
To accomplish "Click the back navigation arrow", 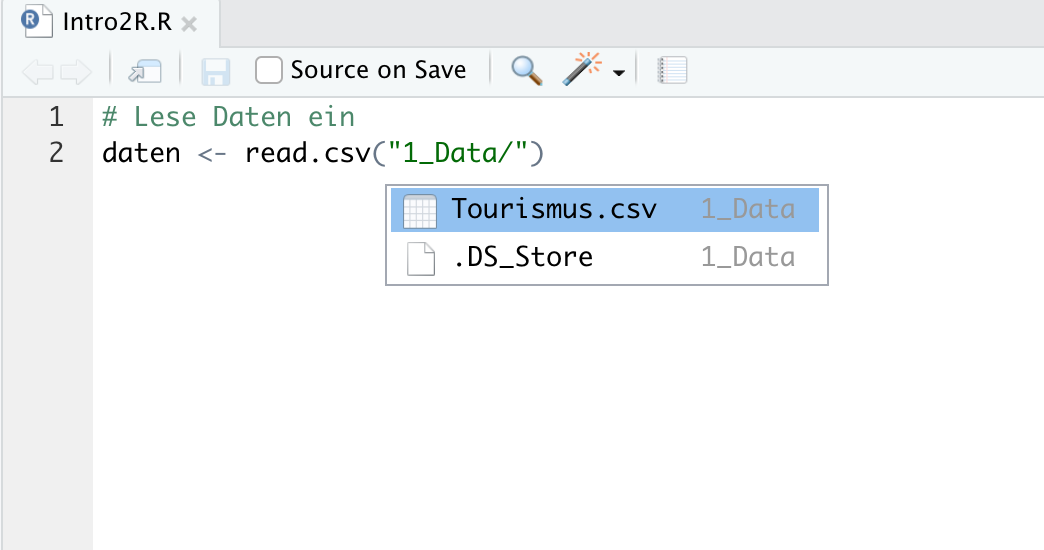I will coord(38,71).
